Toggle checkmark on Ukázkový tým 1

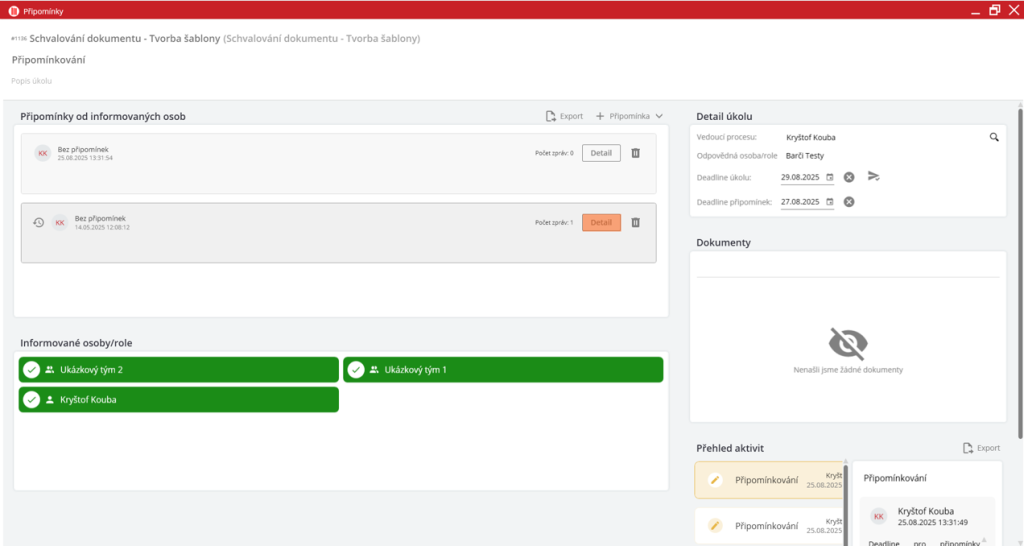click(x=356, y=370)
